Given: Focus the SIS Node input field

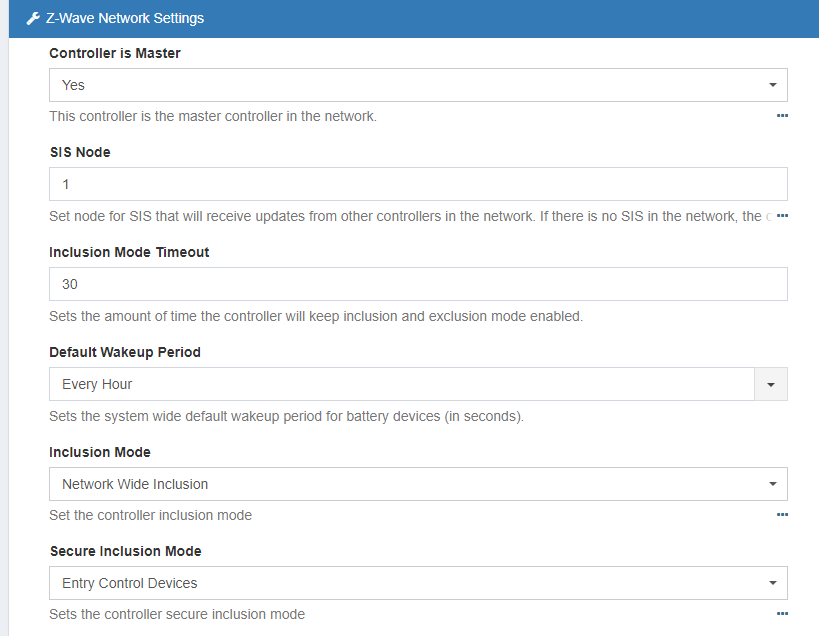Looking at the screenshot, I should pos(418,184).
